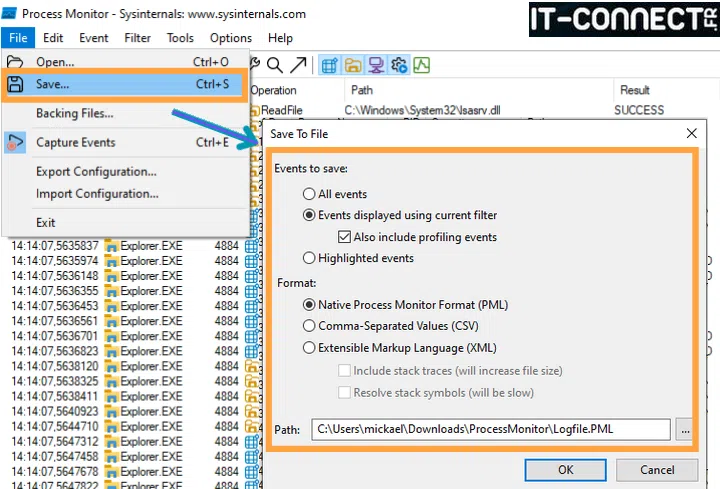
Task: Open the Filter menu
Action: pyautogui.click(x=137, y=38)
